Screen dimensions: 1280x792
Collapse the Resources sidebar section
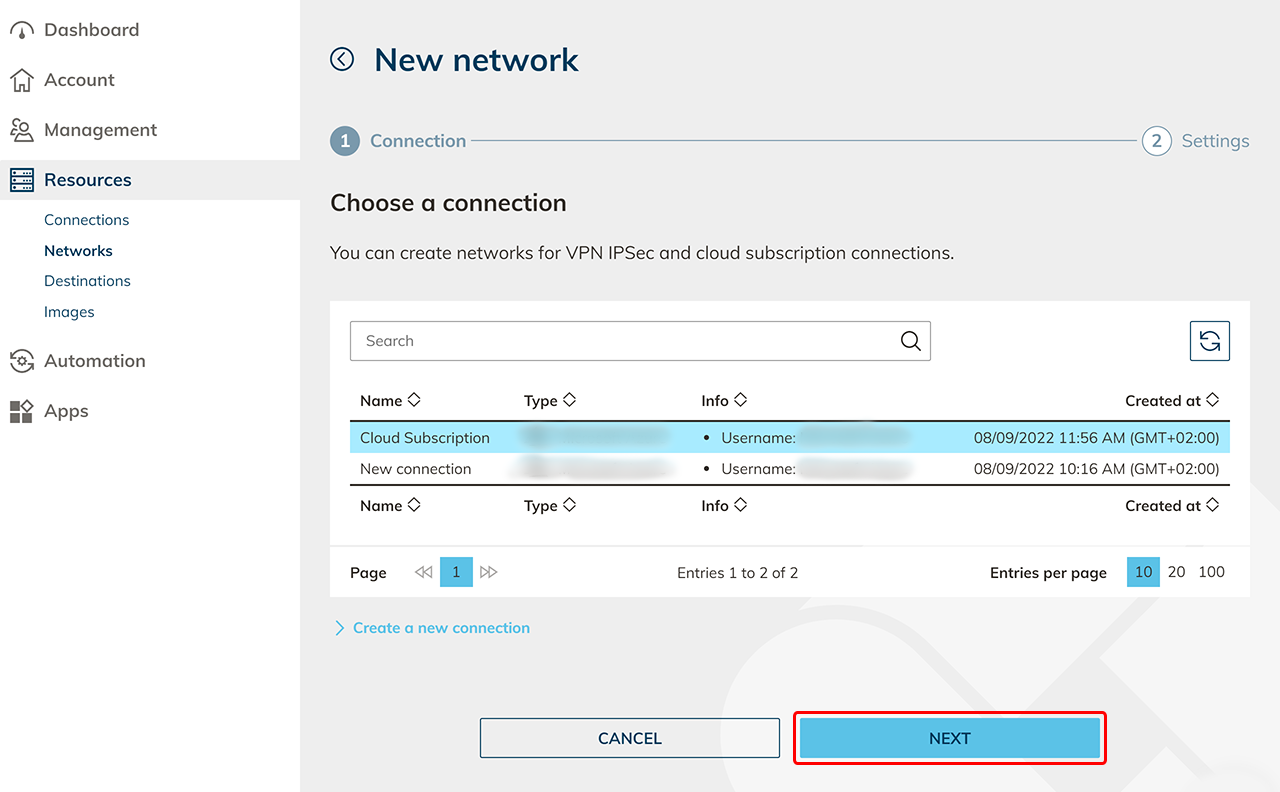coord(88,180)
